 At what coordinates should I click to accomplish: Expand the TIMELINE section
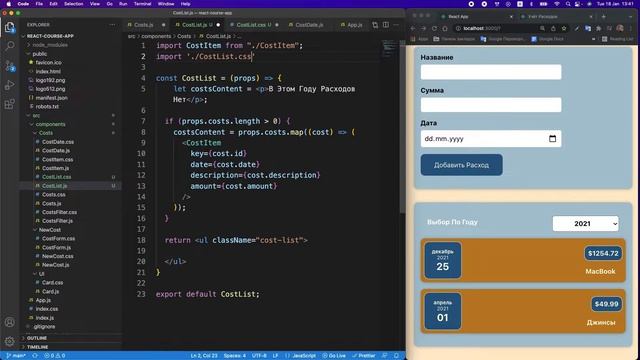pos(37,347)
